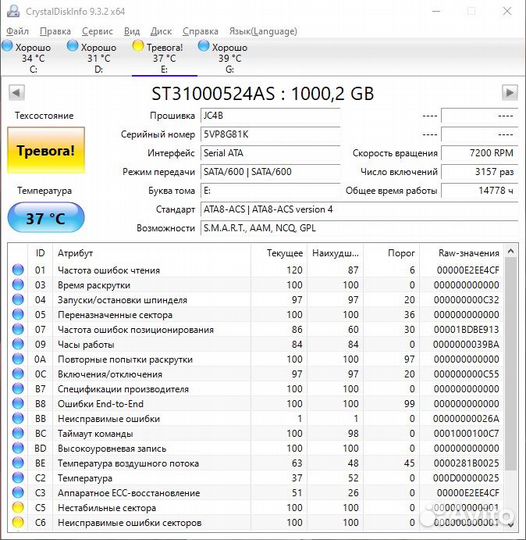The height and width of the screenshot is (540, 526).
Task: Click the blue status orb for drive C:
Action: click(7, 46)
